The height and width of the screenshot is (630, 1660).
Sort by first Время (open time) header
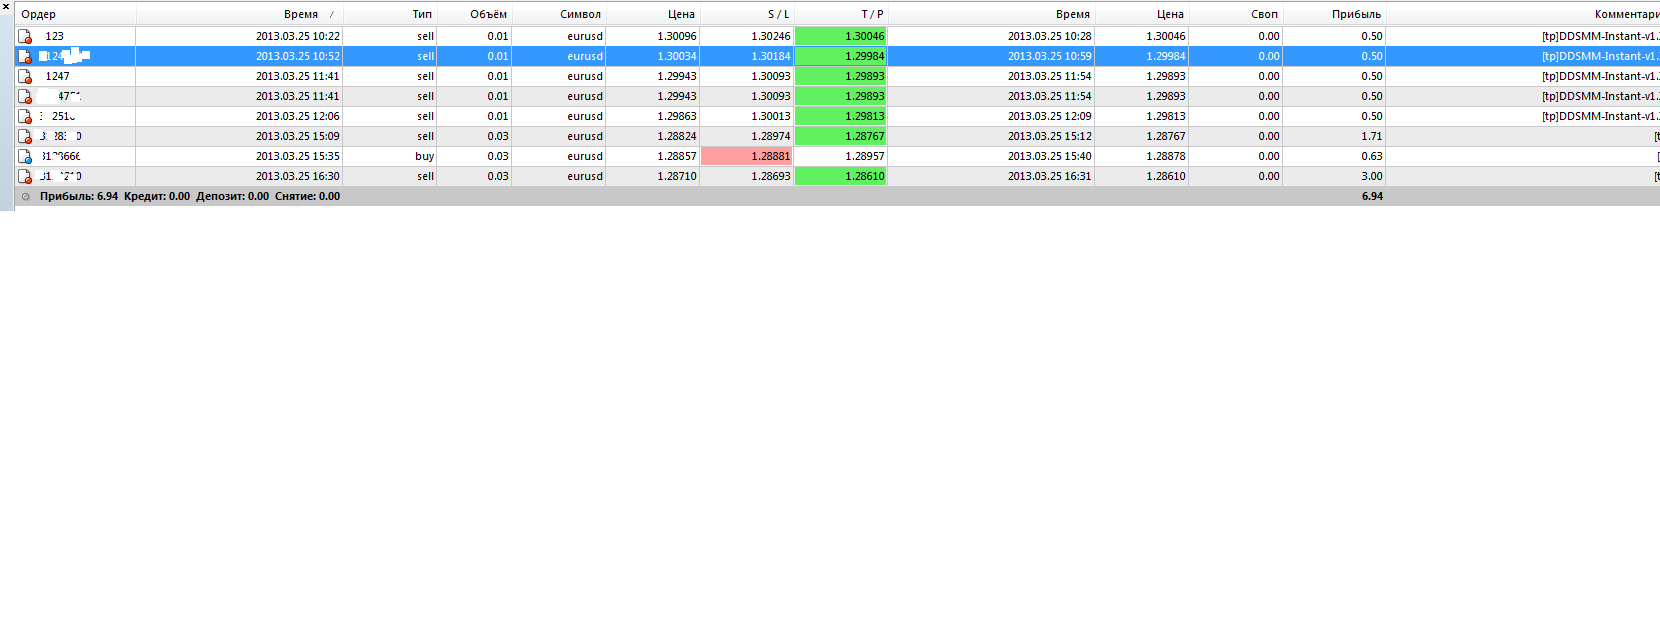pyautogui.click(x=301, y=14)
